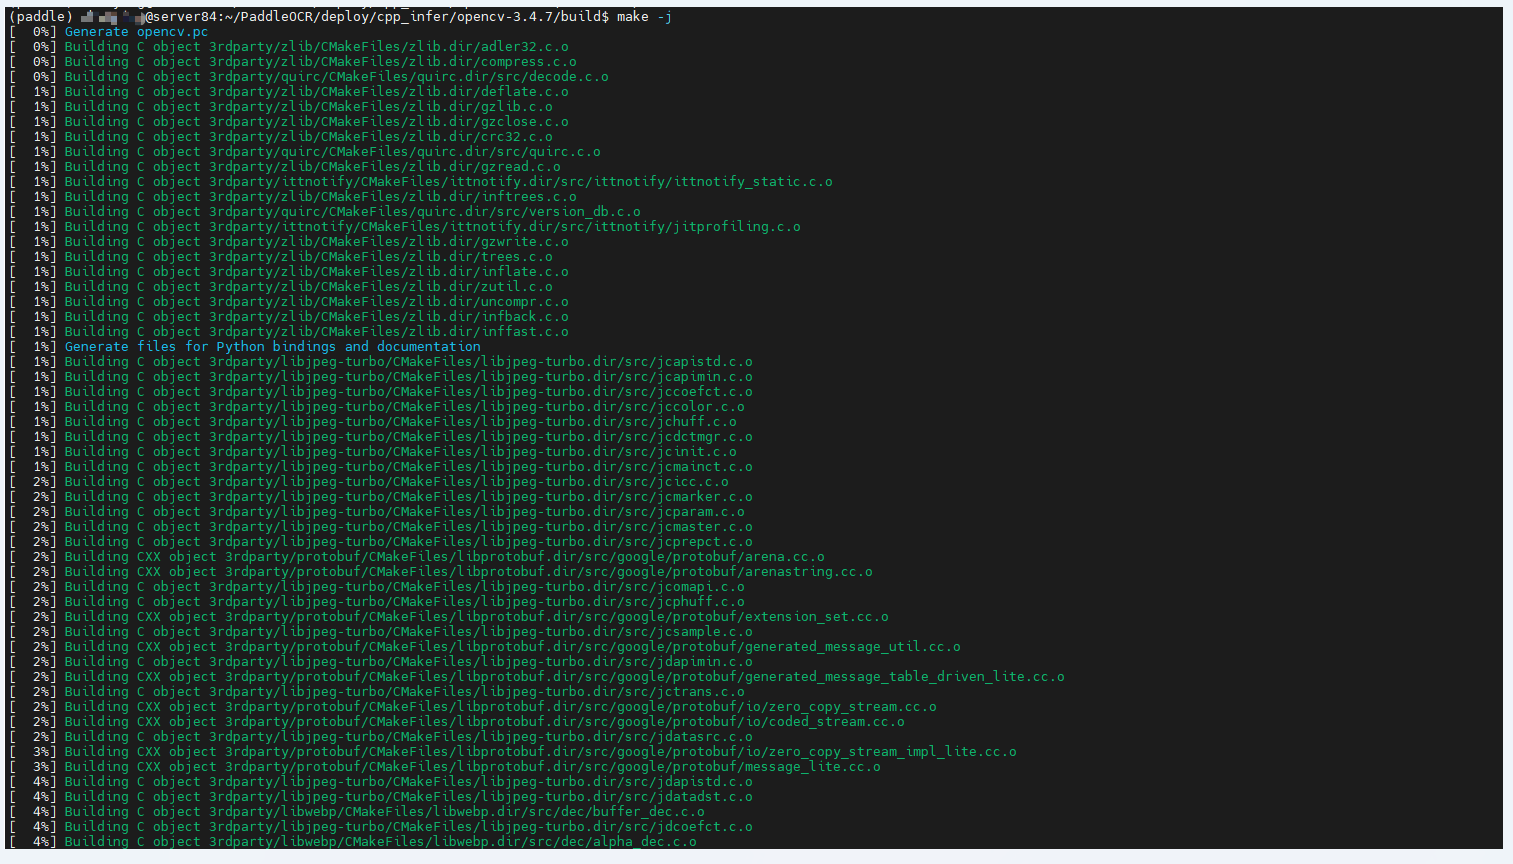1513x864 pixels.
Task: Click the jcdctmgr.c.o build line
Action: (381, 437)
